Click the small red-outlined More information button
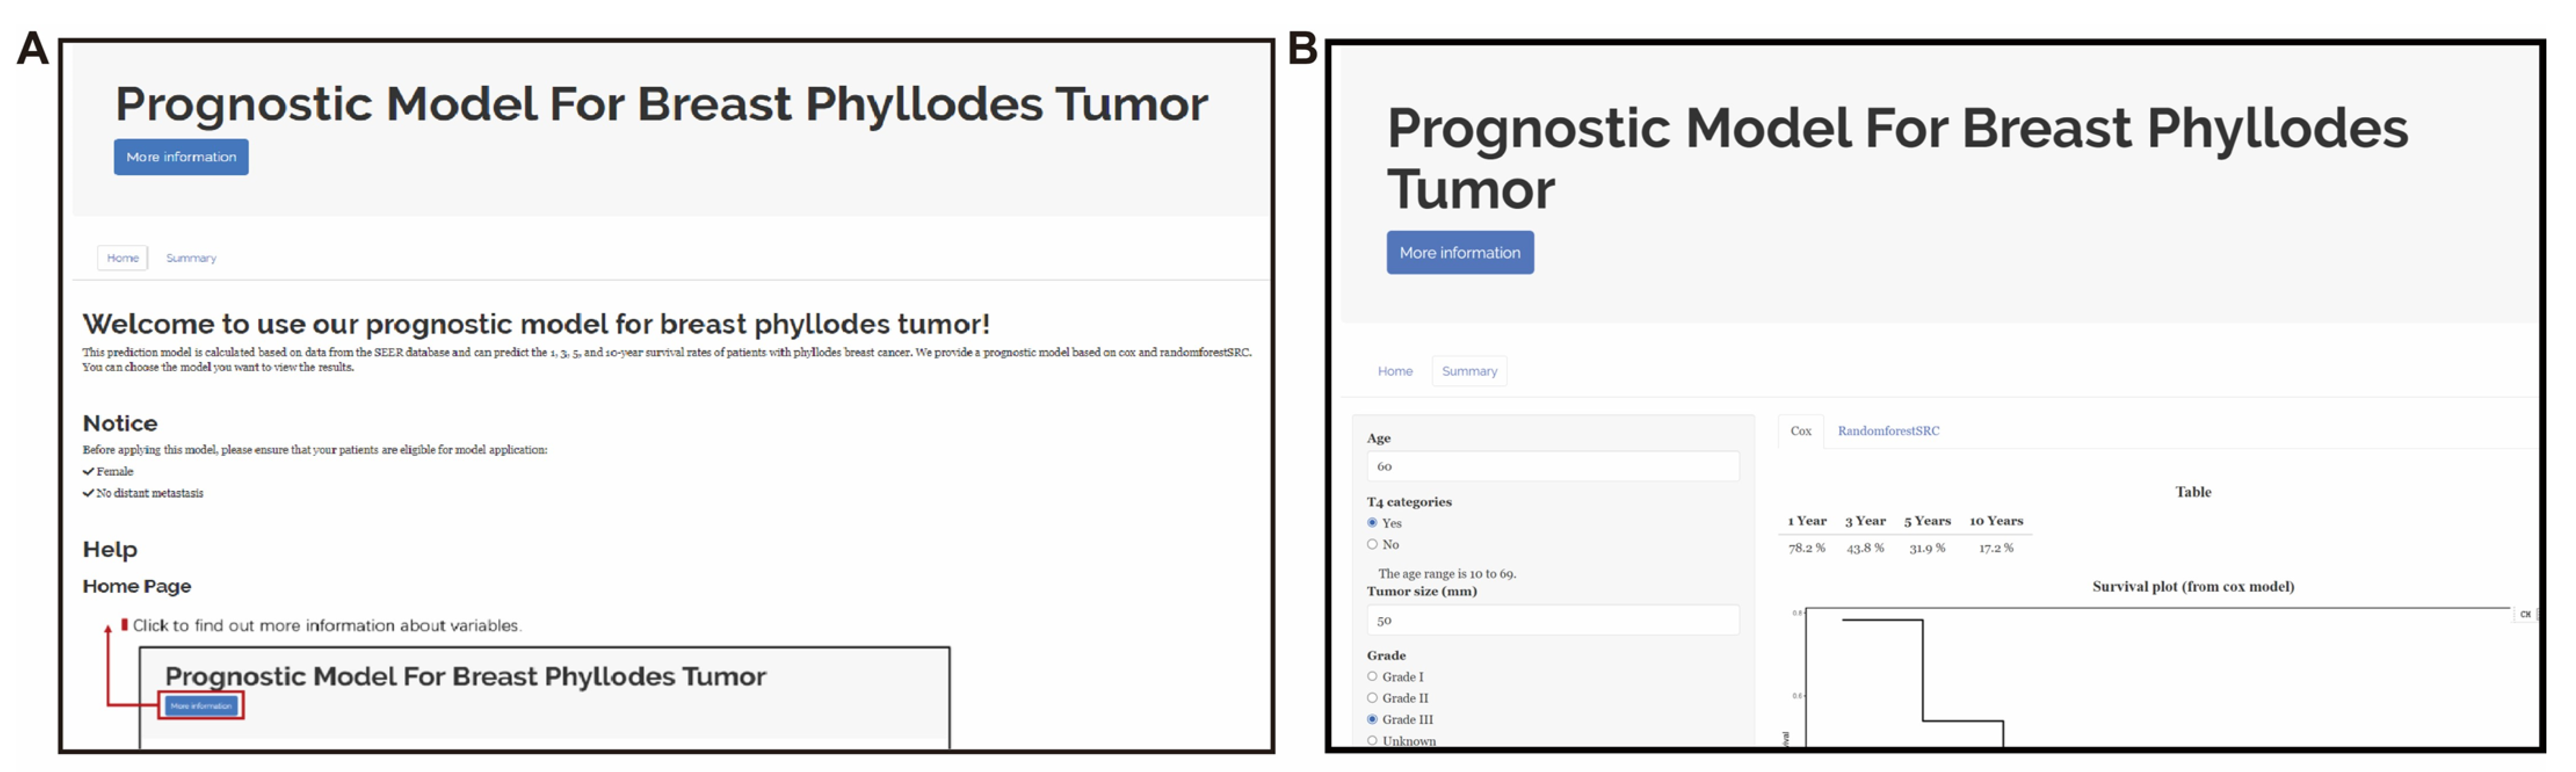Image resolution: width=2576 pixels, height=772 pixels. (201, 706)
